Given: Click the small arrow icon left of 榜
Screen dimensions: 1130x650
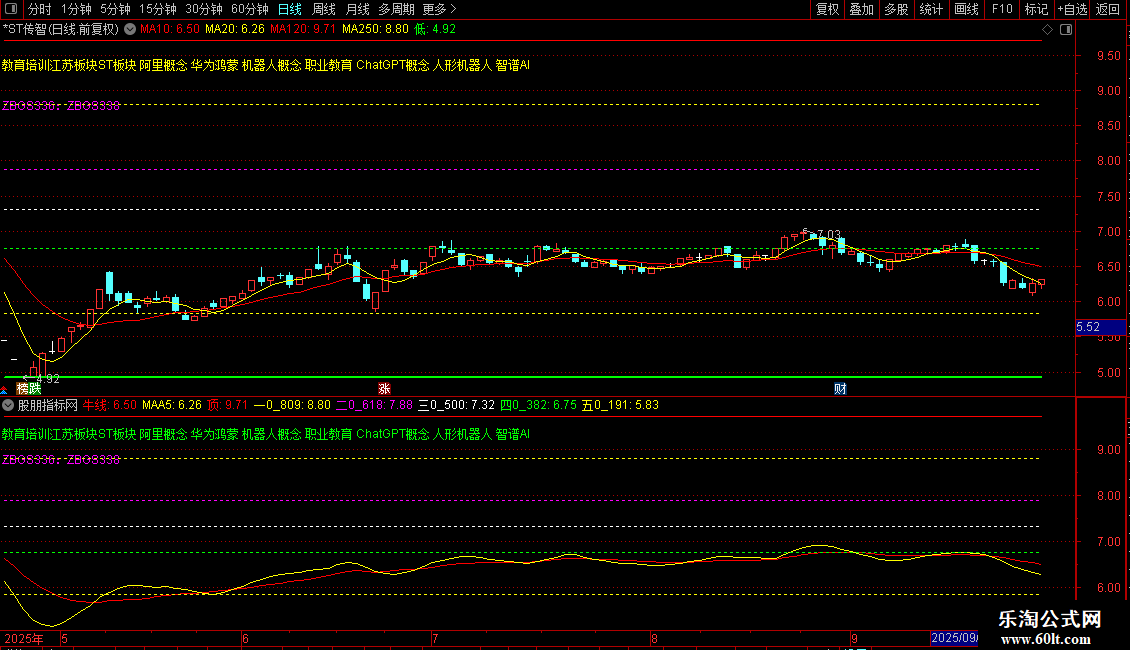Looking at the screenshot, I should click(x=4, y=391).
